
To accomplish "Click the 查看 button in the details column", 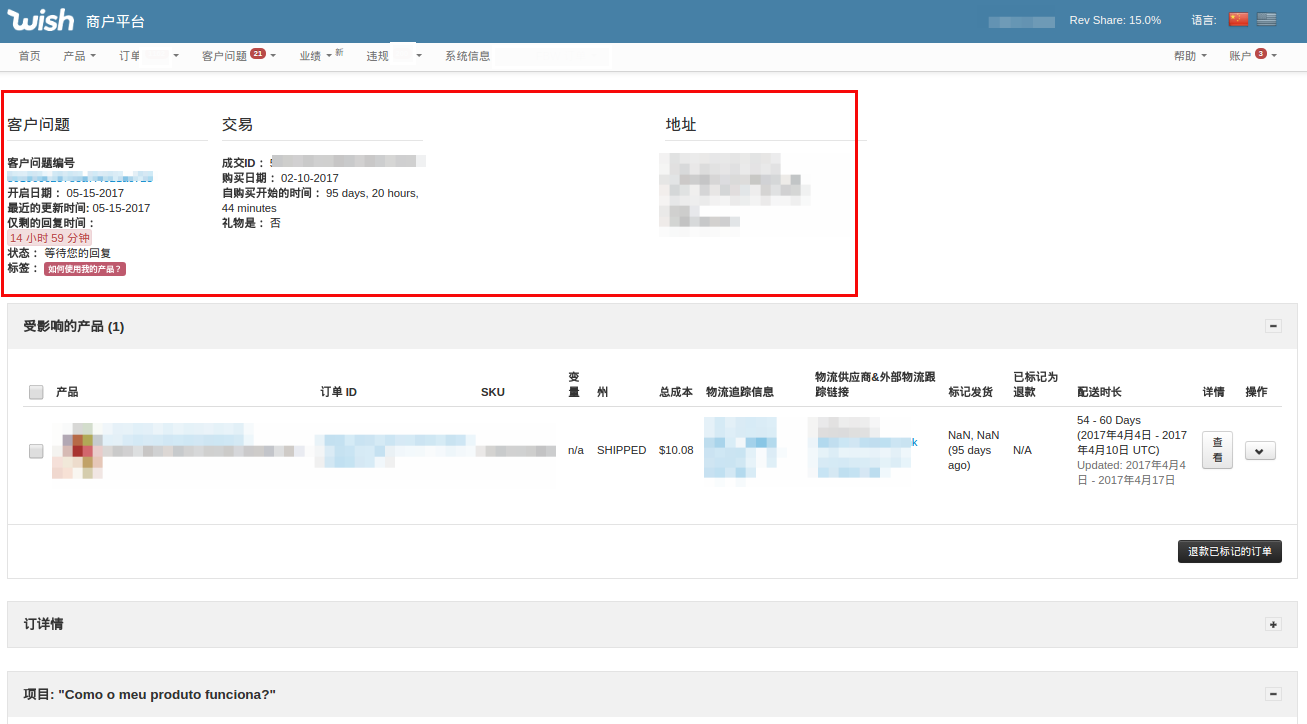I will click(x=1216, y=451).
